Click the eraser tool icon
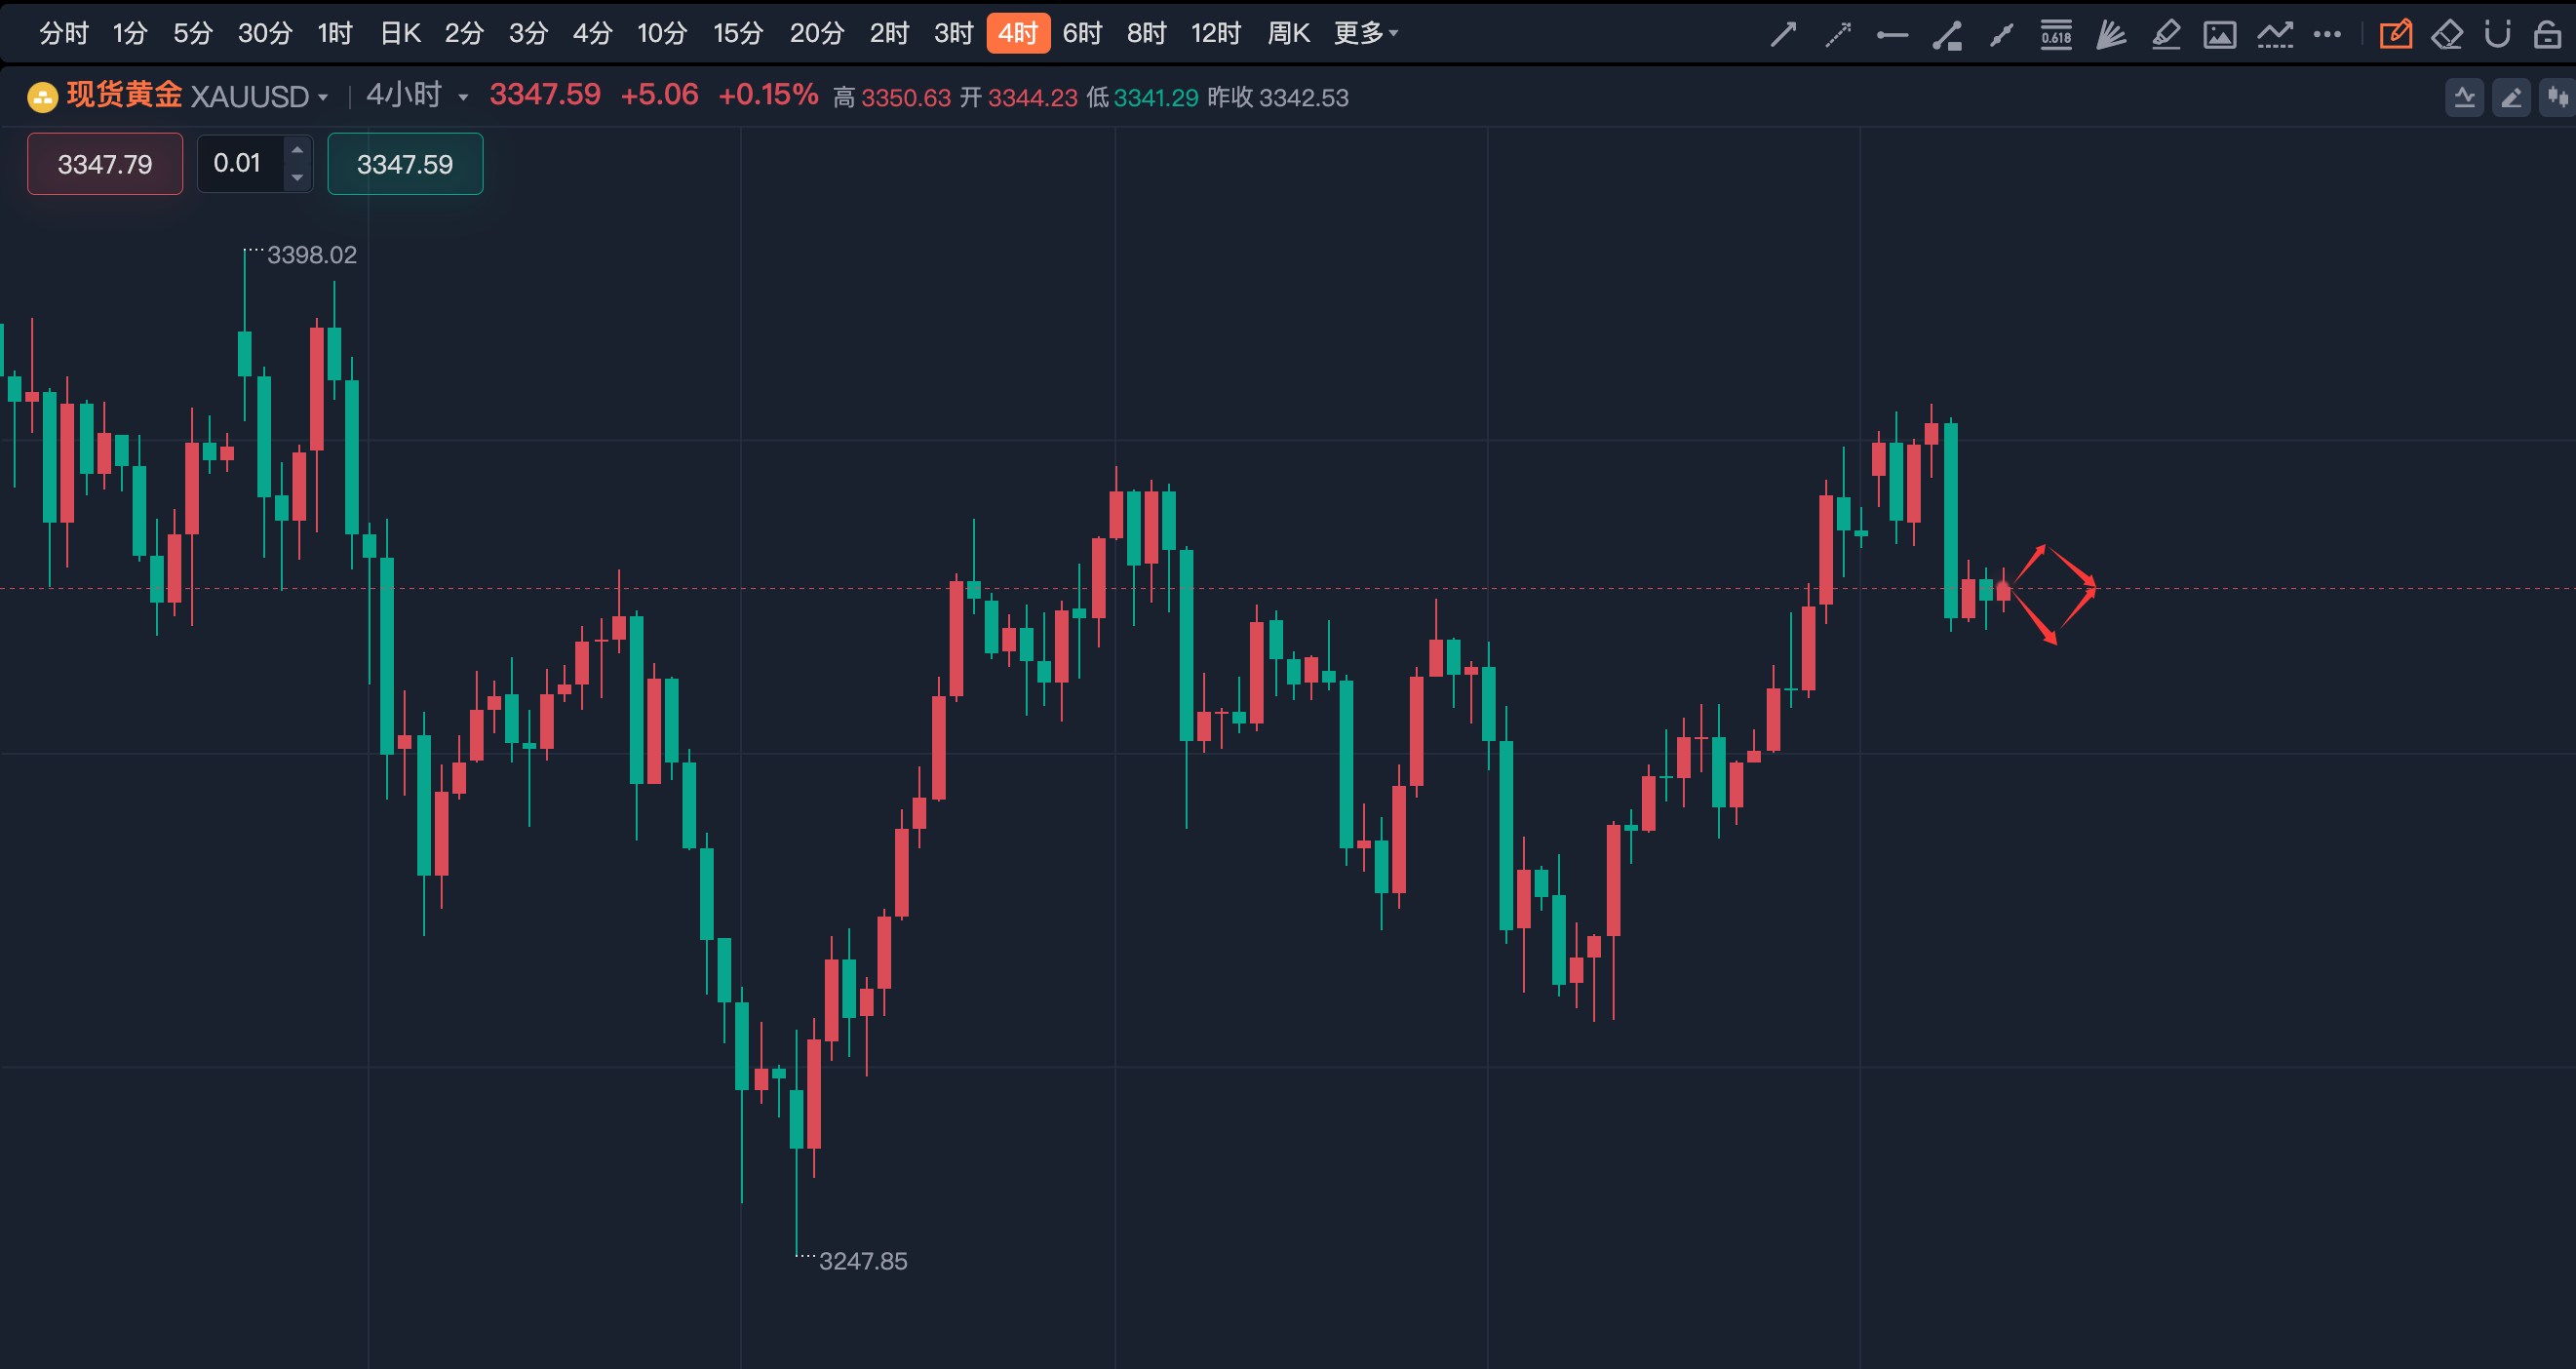The width and height of the screenshot is (2576, 1369). pos(2447,34)
